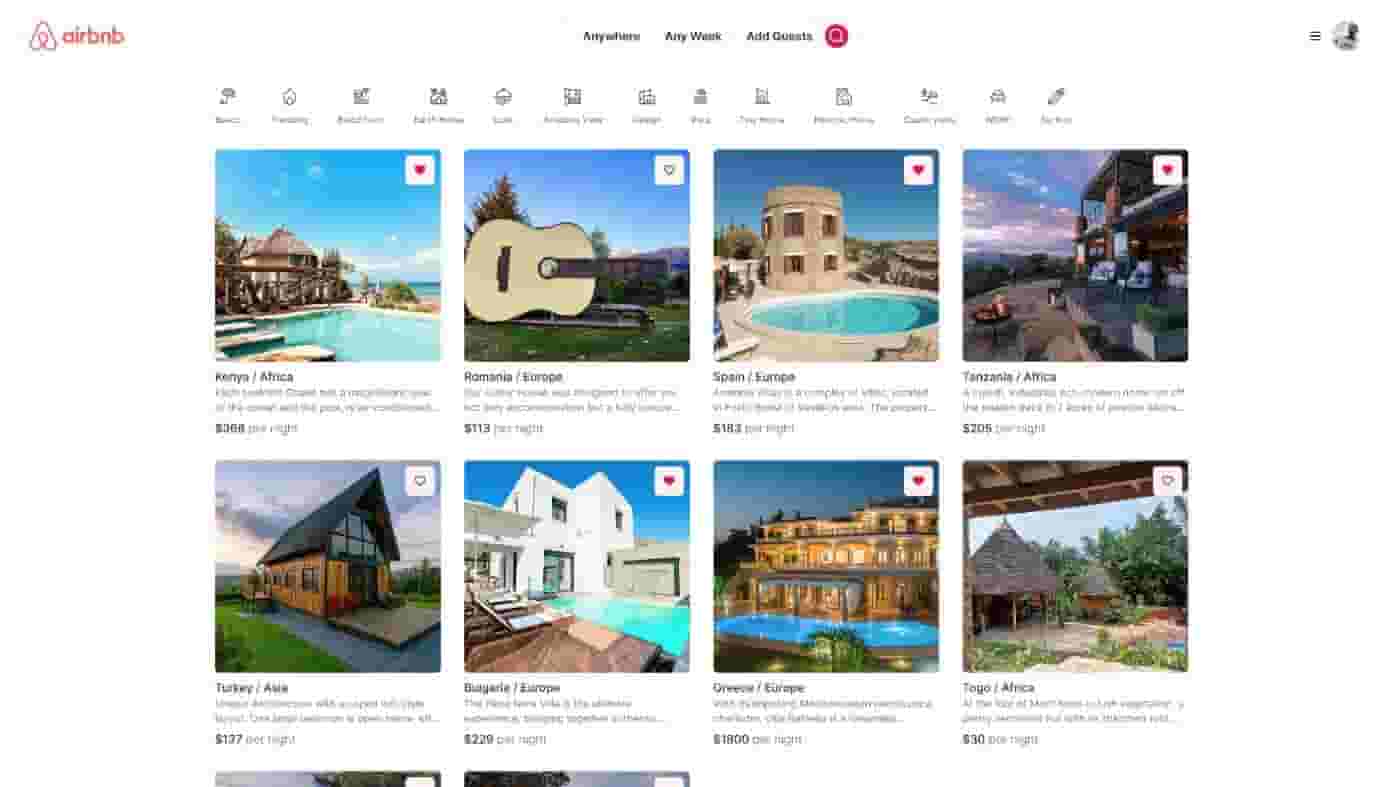Choose the Earth Homes category icon

pos(438,97)
